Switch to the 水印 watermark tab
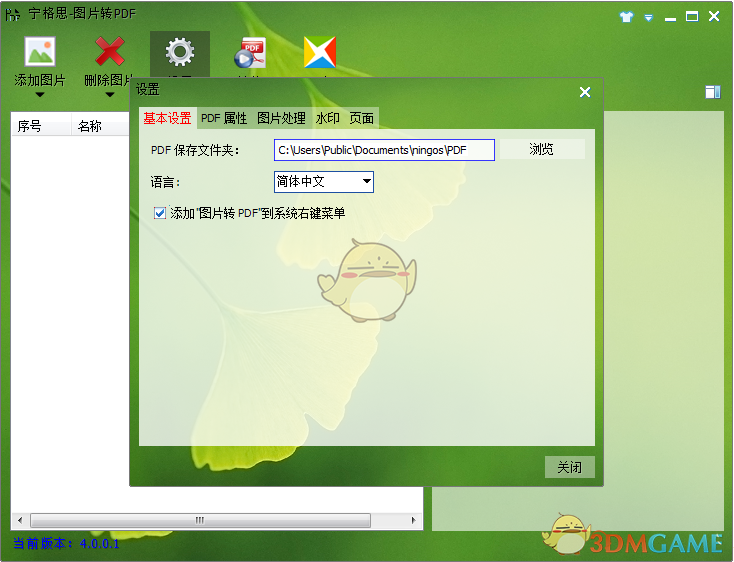Image resolution: width=734 pixels, height=562 pixels. click(x=328, y=118)
